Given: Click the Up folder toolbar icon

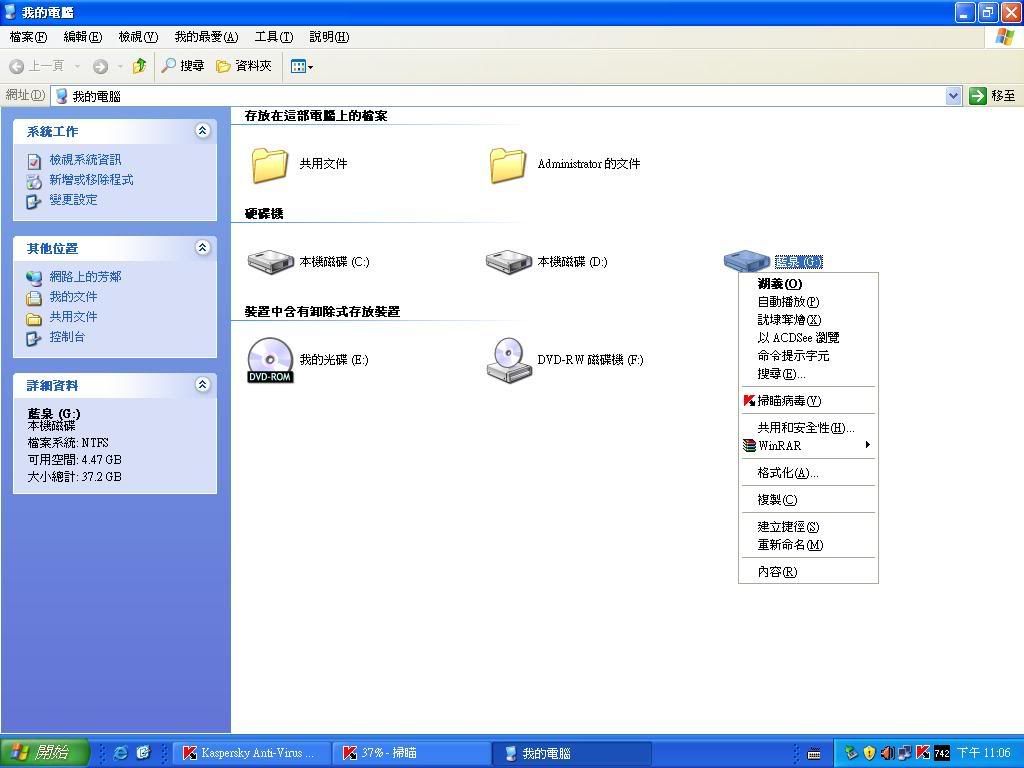Looking at the screenshot, I should (140, 66).
